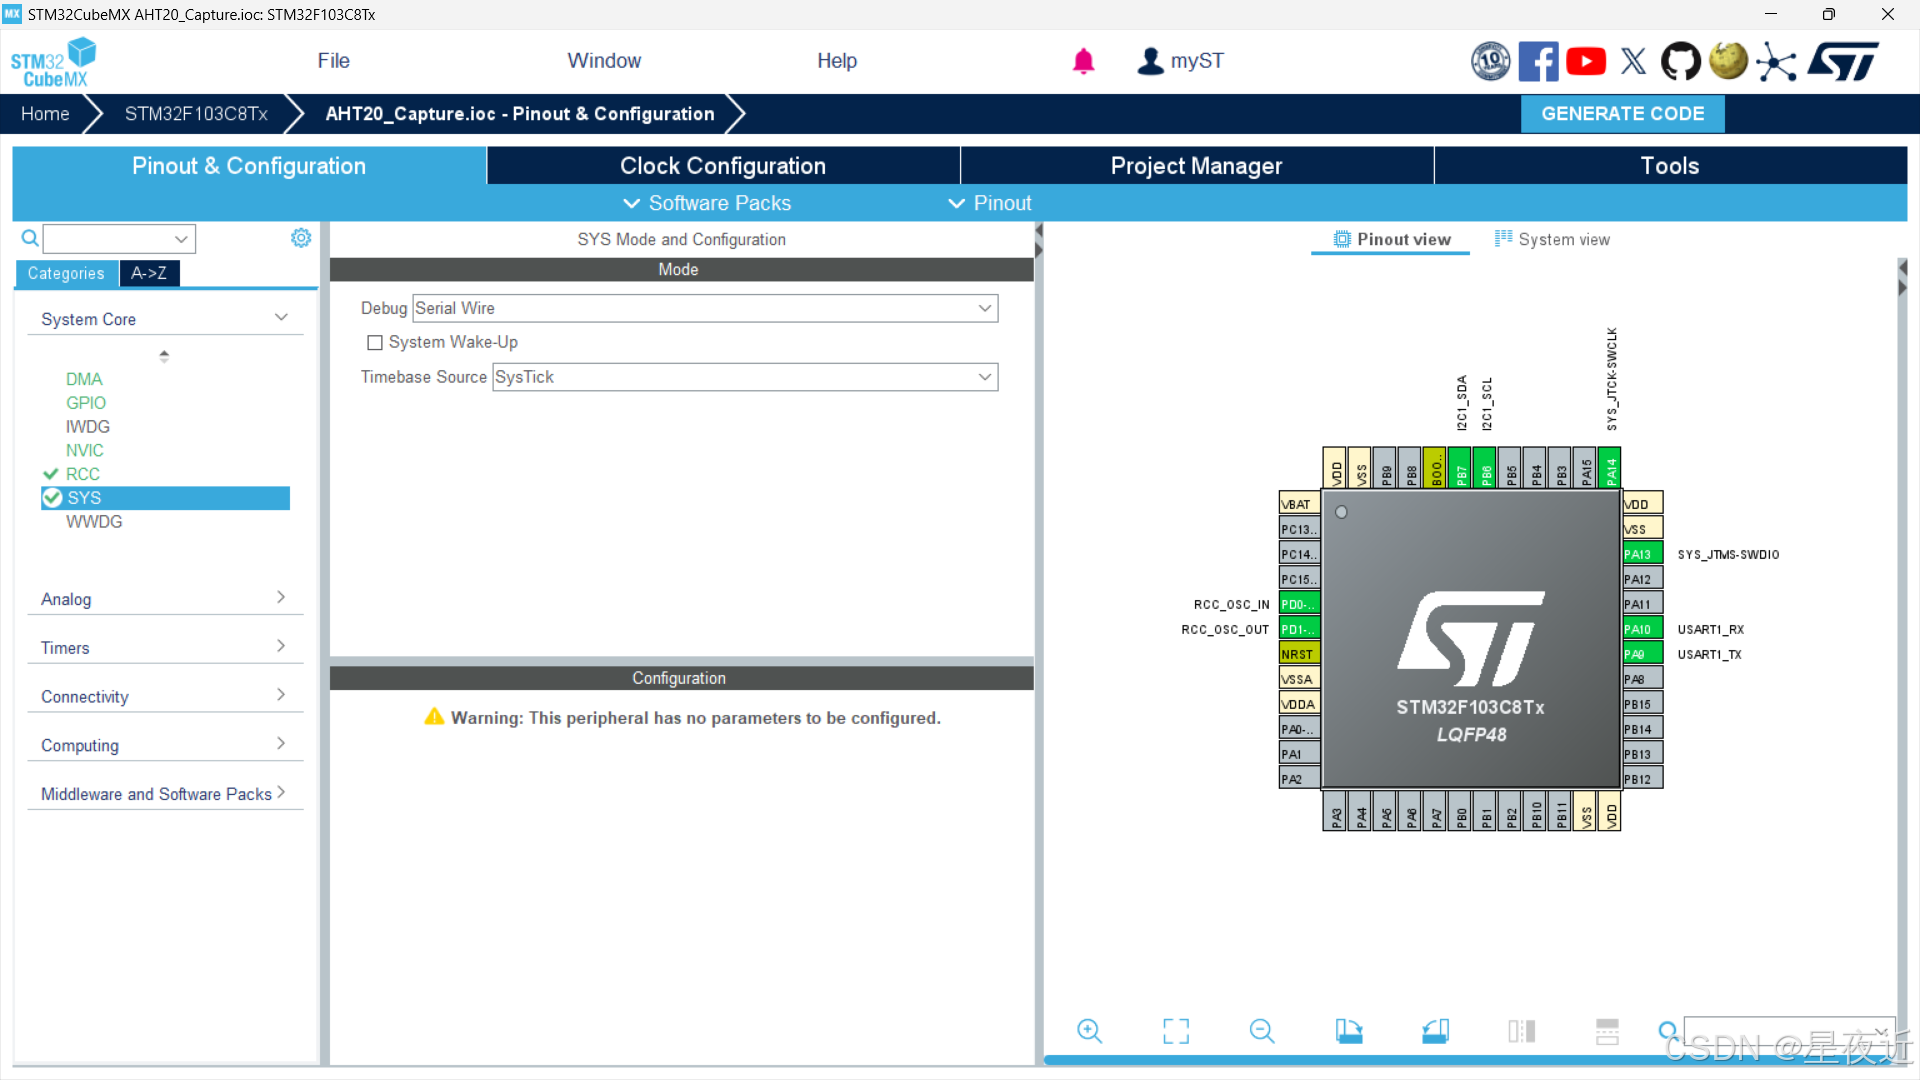Rotate the chip view clockwise
This screenshot has width=1920, height=1080.
1349,1031
